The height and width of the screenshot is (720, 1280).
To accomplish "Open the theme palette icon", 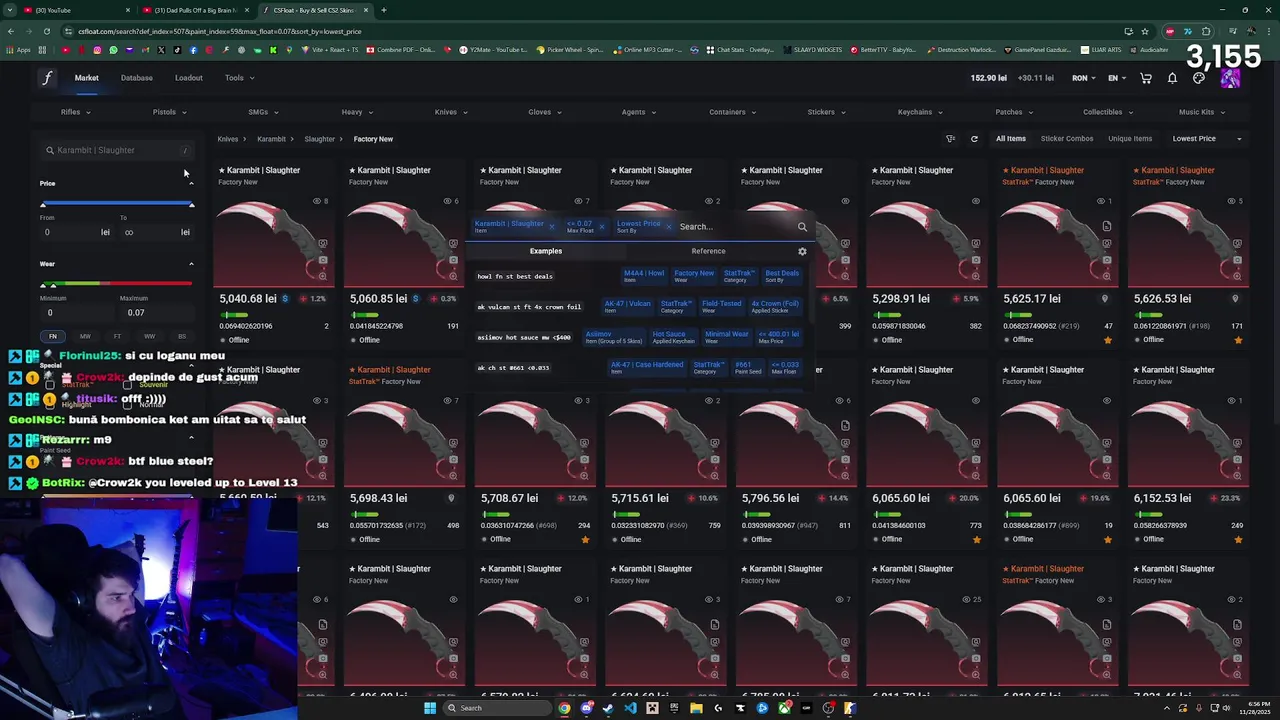I will pyautogui.click(x=1199, y=78).
